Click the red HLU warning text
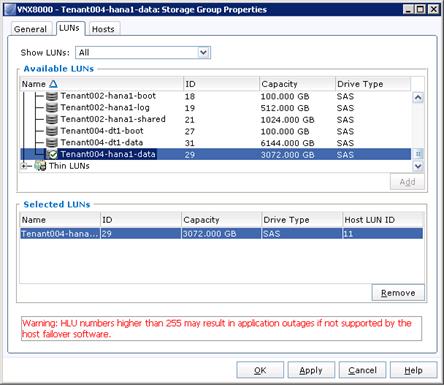Viewport: 444px width, 387px height. click(x=217, y=328)
